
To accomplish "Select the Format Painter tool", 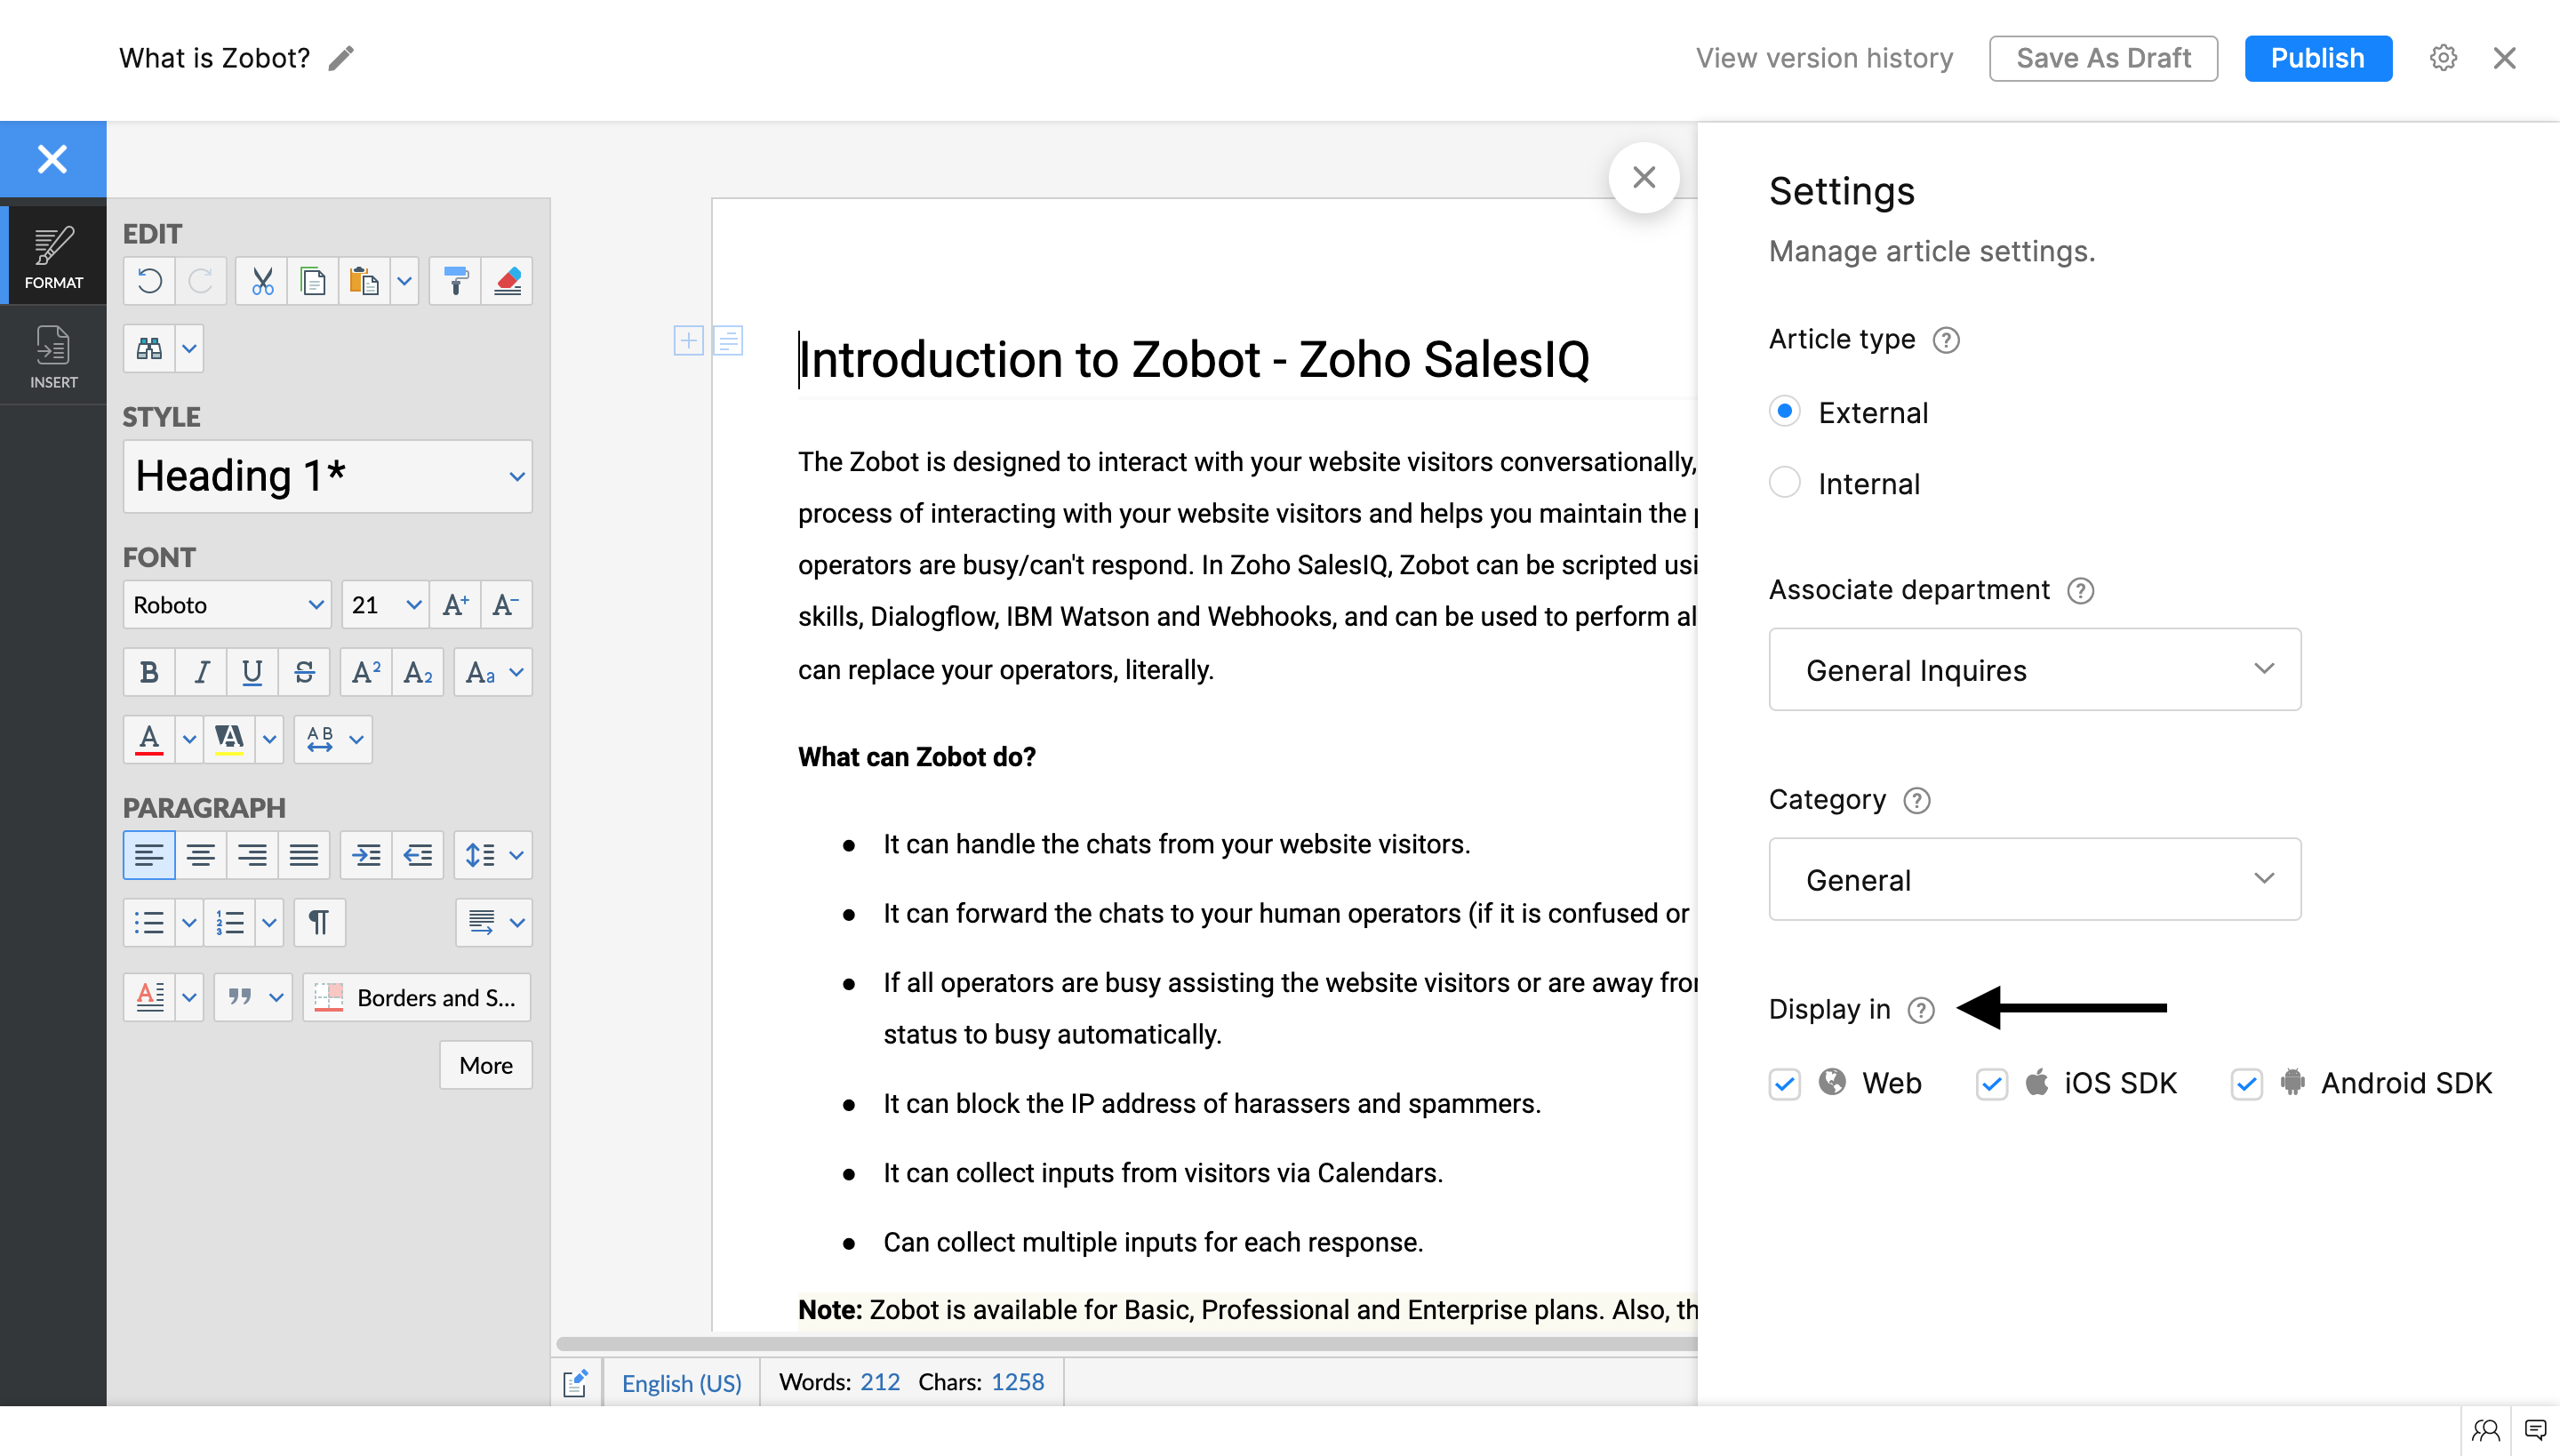I will coord(456,281).
